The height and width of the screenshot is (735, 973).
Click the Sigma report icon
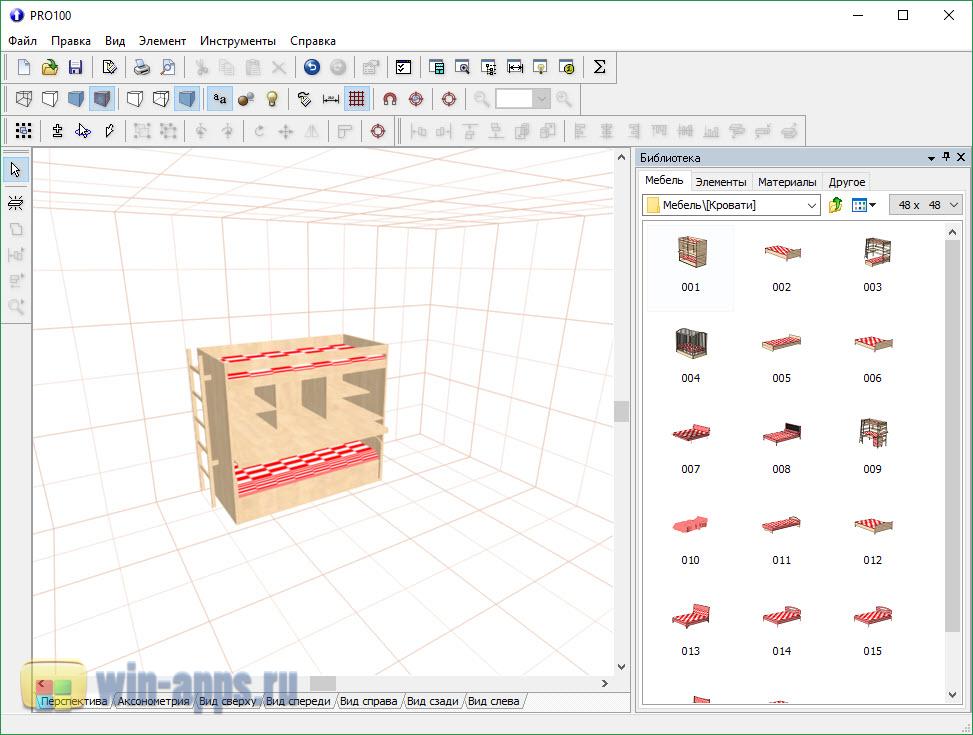(x=599, y=68)
